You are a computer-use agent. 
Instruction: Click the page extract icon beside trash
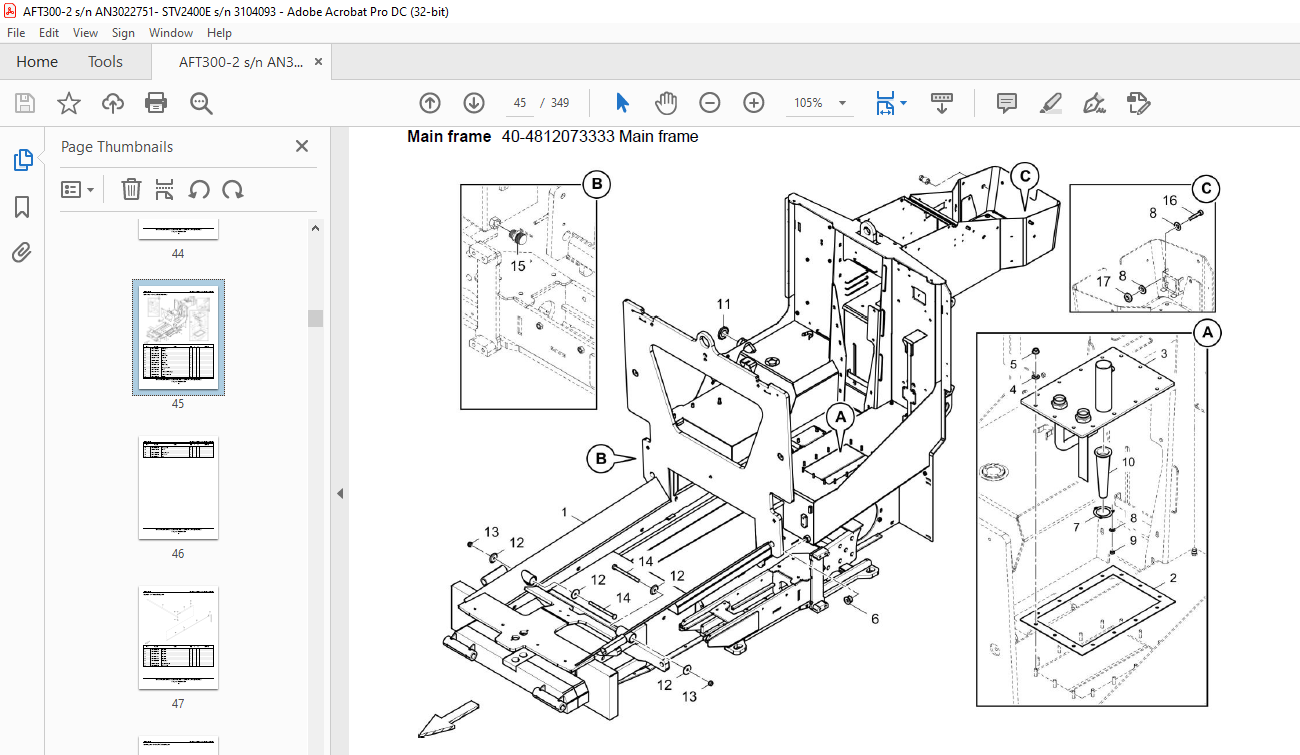165,189
